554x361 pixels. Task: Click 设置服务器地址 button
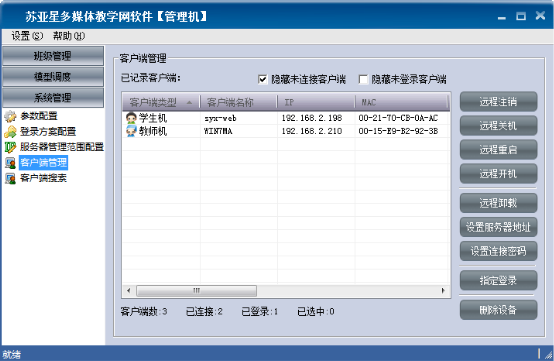pyautogui.click(x=498, y=227)
